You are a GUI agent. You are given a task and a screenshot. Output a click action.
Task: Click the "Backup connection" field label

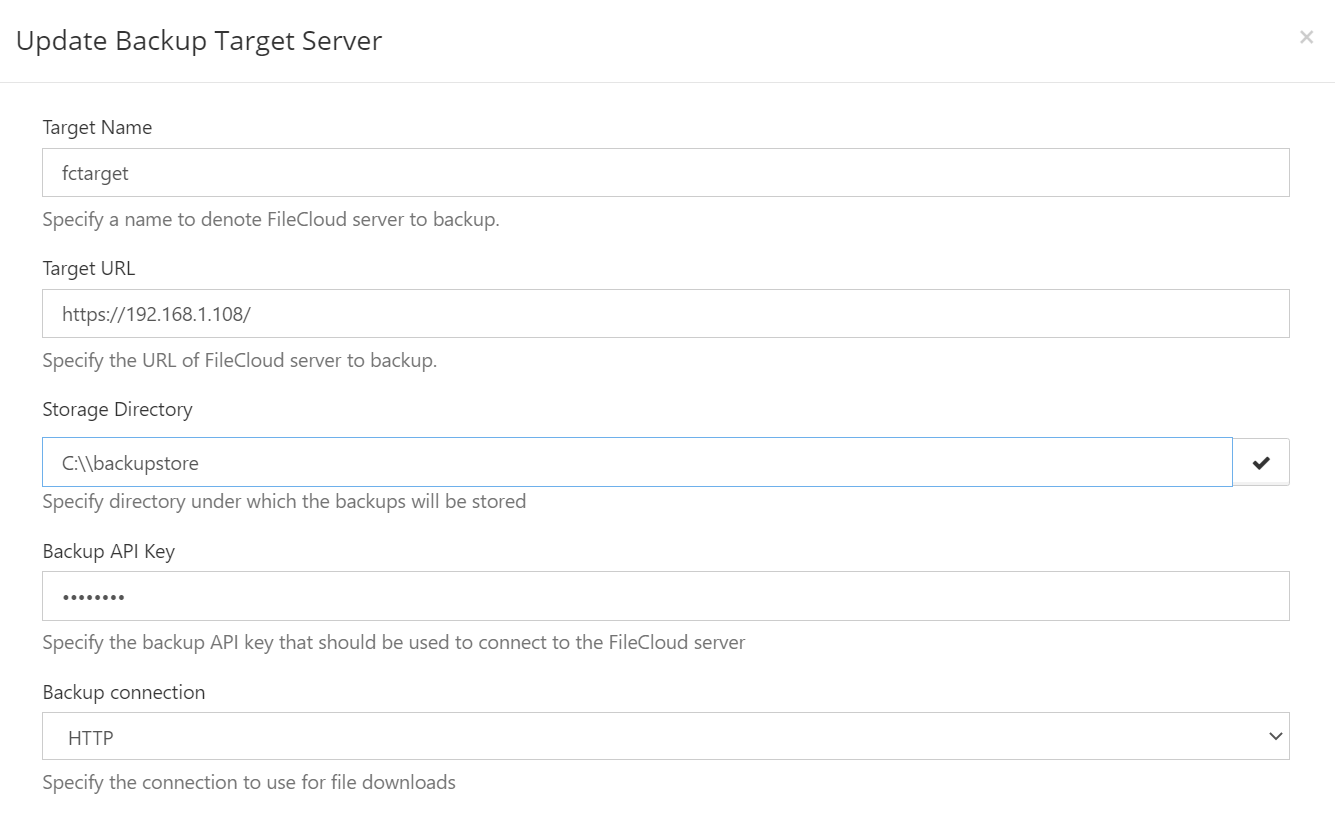tap(123, 692)
